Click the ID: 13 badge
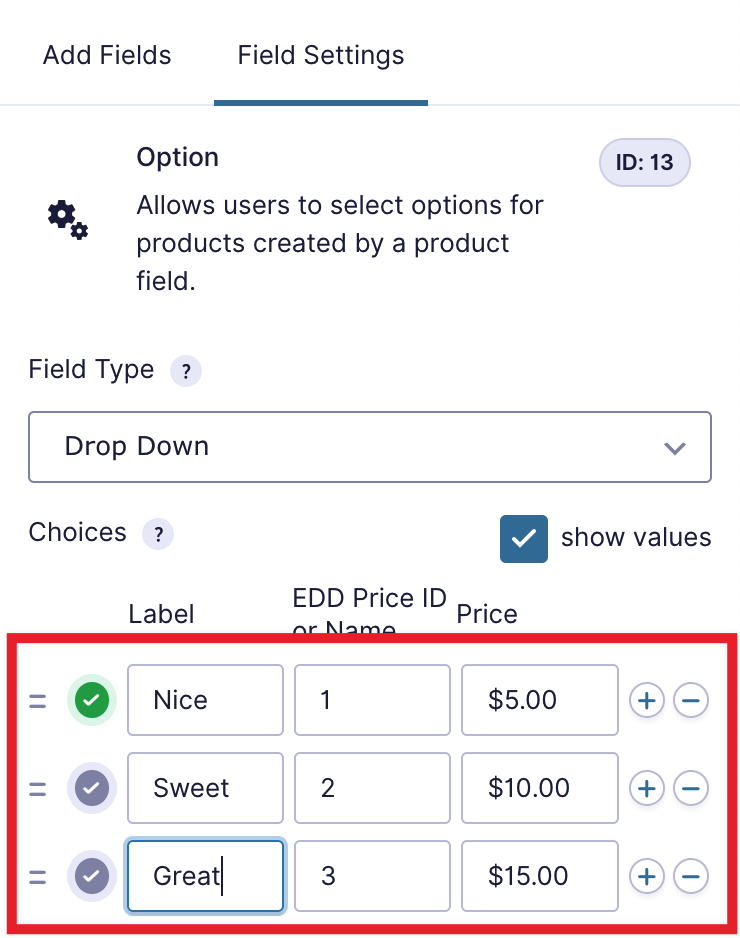Viewport: 740px width, 938px height. [x=644, y=162]
